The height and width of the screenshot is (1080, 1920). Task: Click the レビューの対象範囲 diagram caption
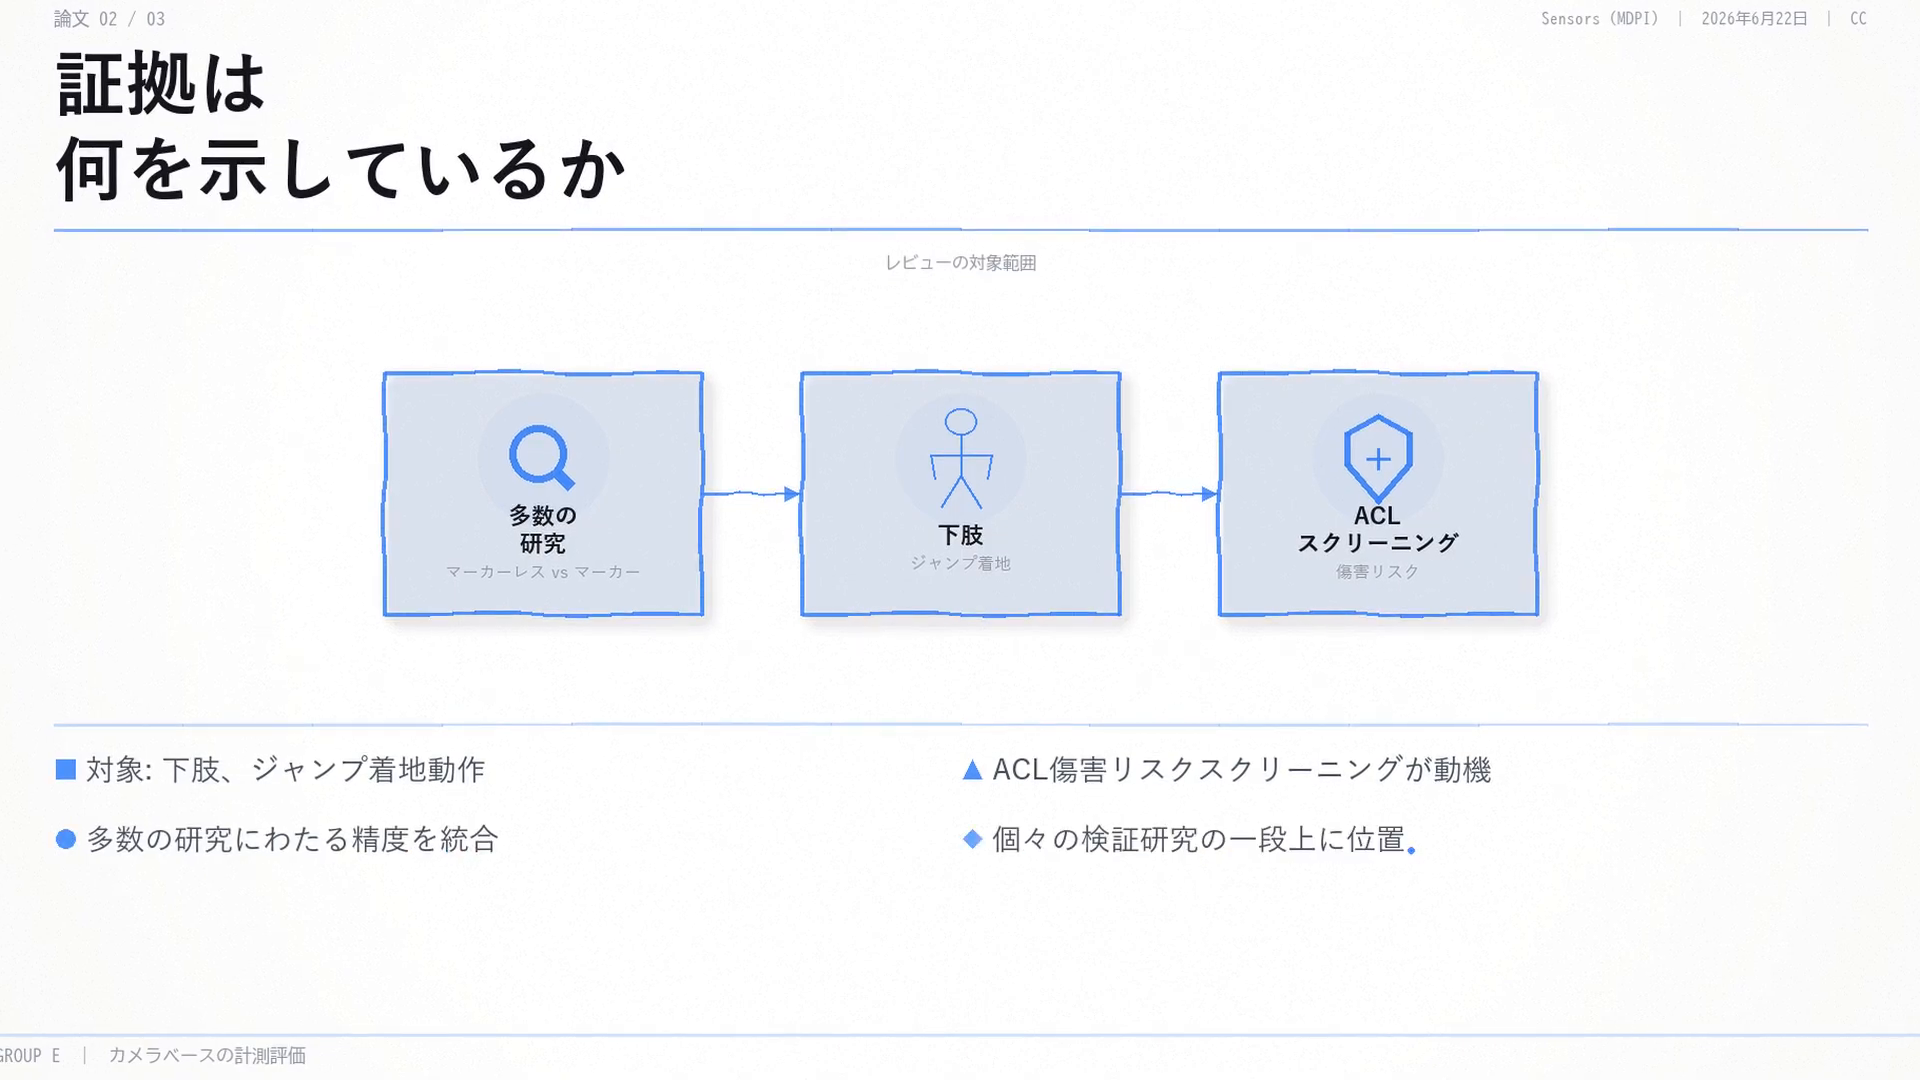(x=961, y=263)
